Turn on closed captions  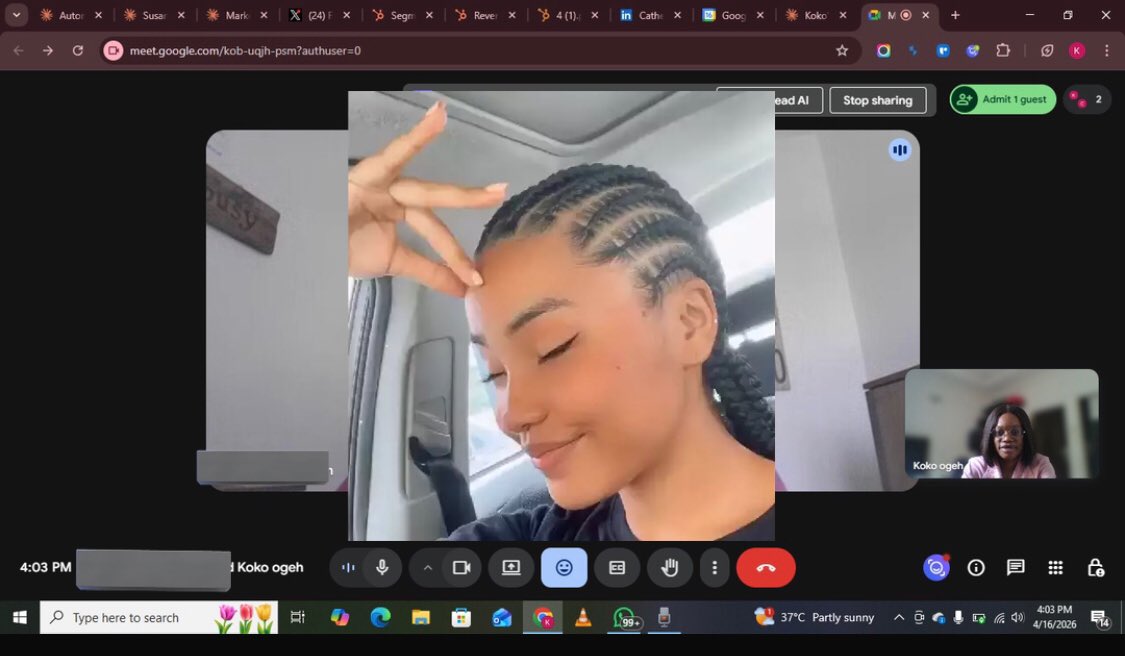click(x=617, y=568)
